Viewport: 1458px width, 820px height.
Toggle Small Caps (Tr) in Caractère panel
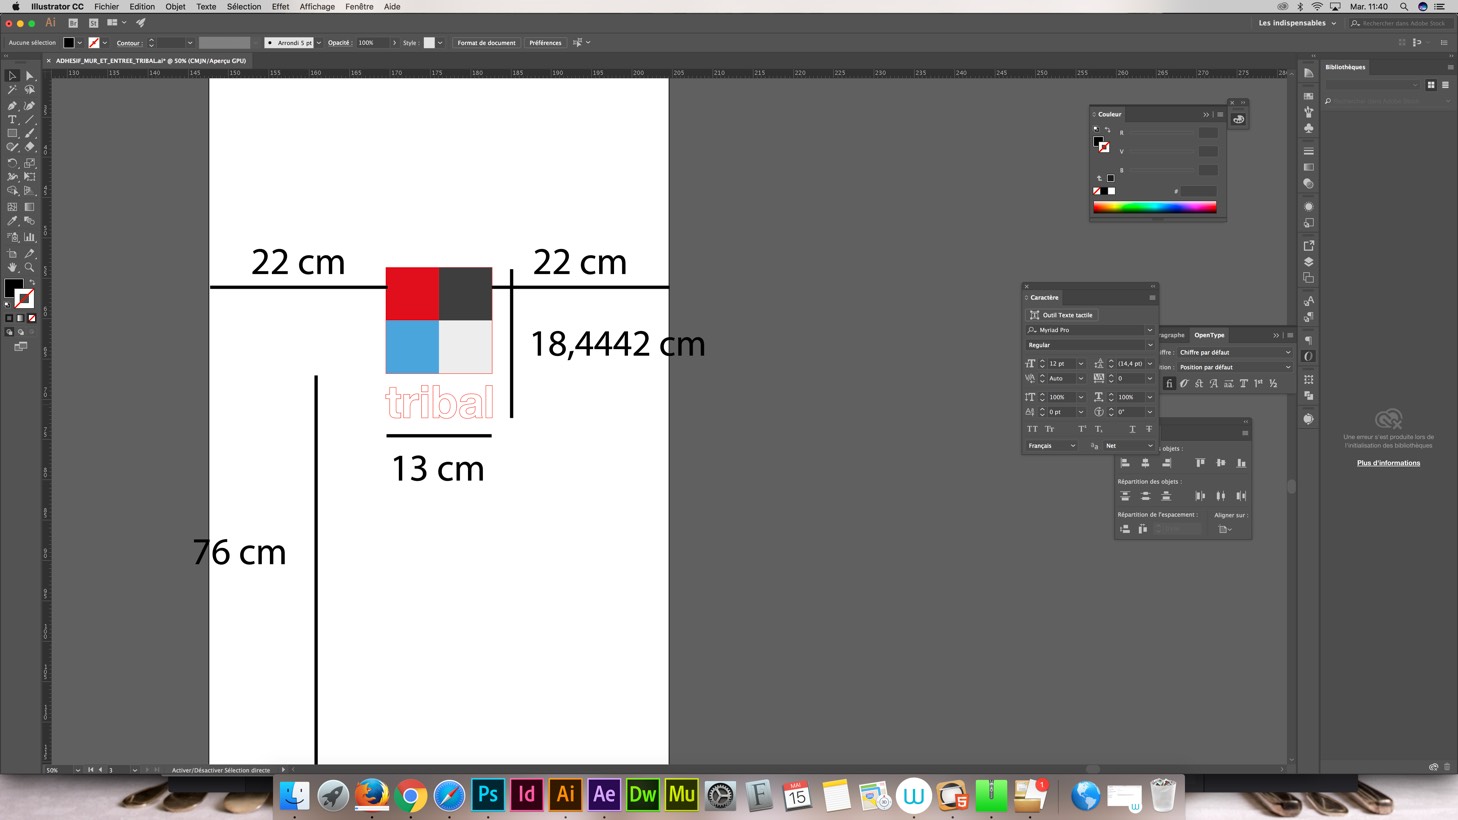[1049, 429]
